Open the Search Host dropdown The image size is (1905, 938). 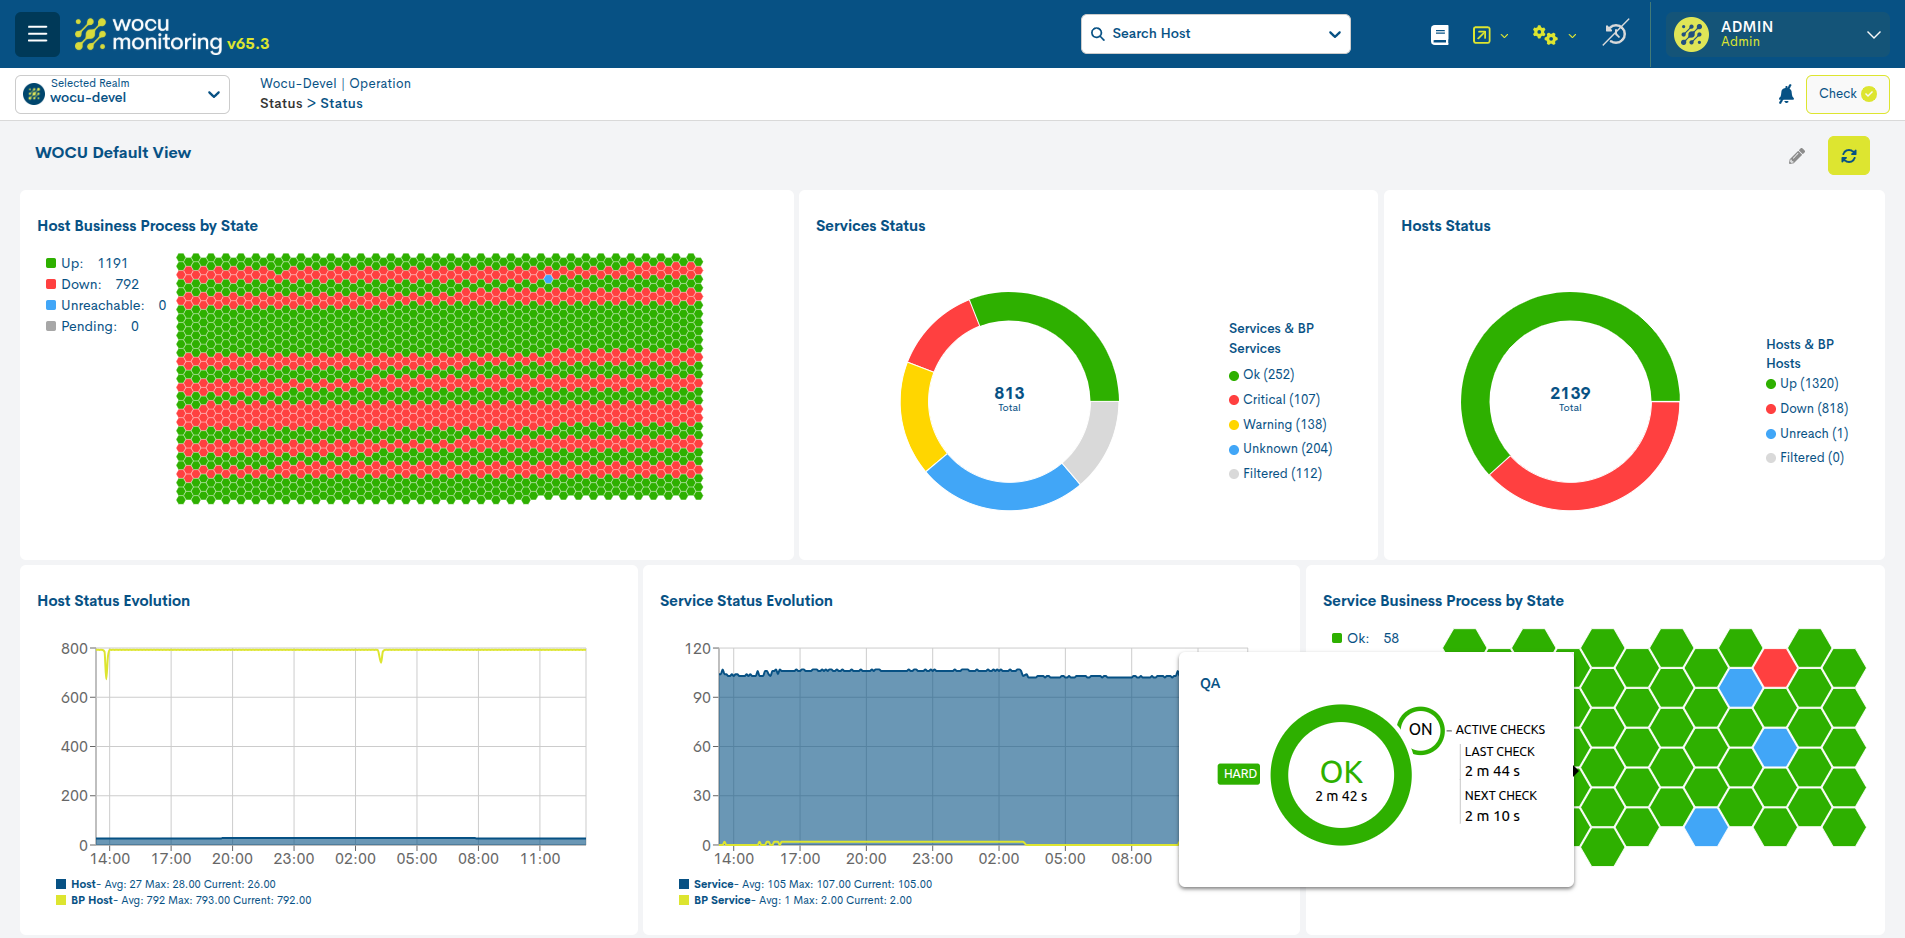pos(1215,34)
